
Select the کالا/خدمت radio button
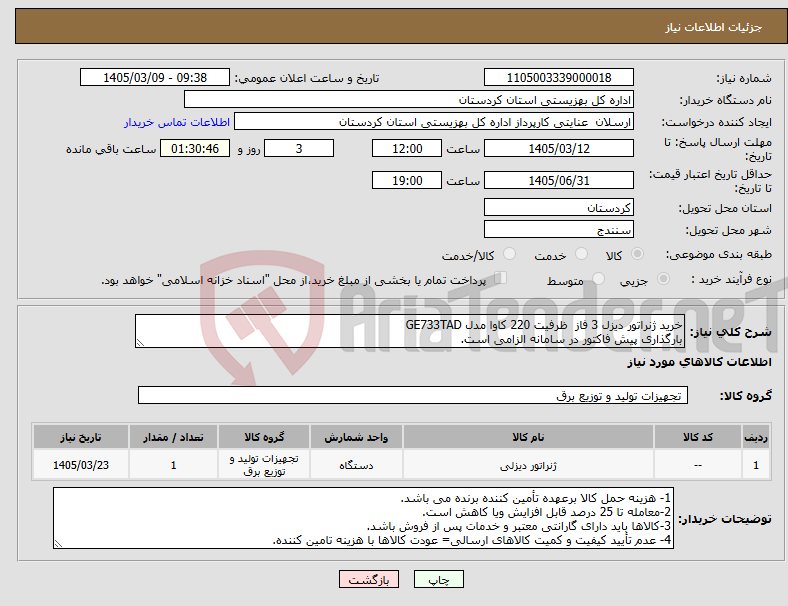(509, 254)
